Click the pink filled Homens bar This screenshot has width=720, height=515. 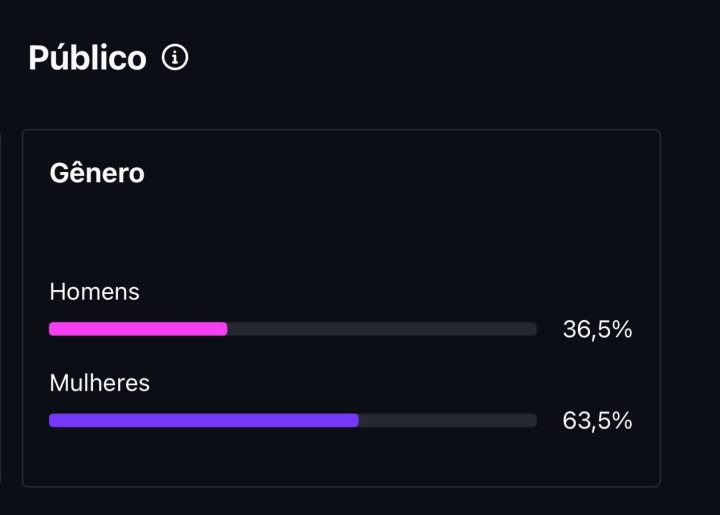point(138,329)
